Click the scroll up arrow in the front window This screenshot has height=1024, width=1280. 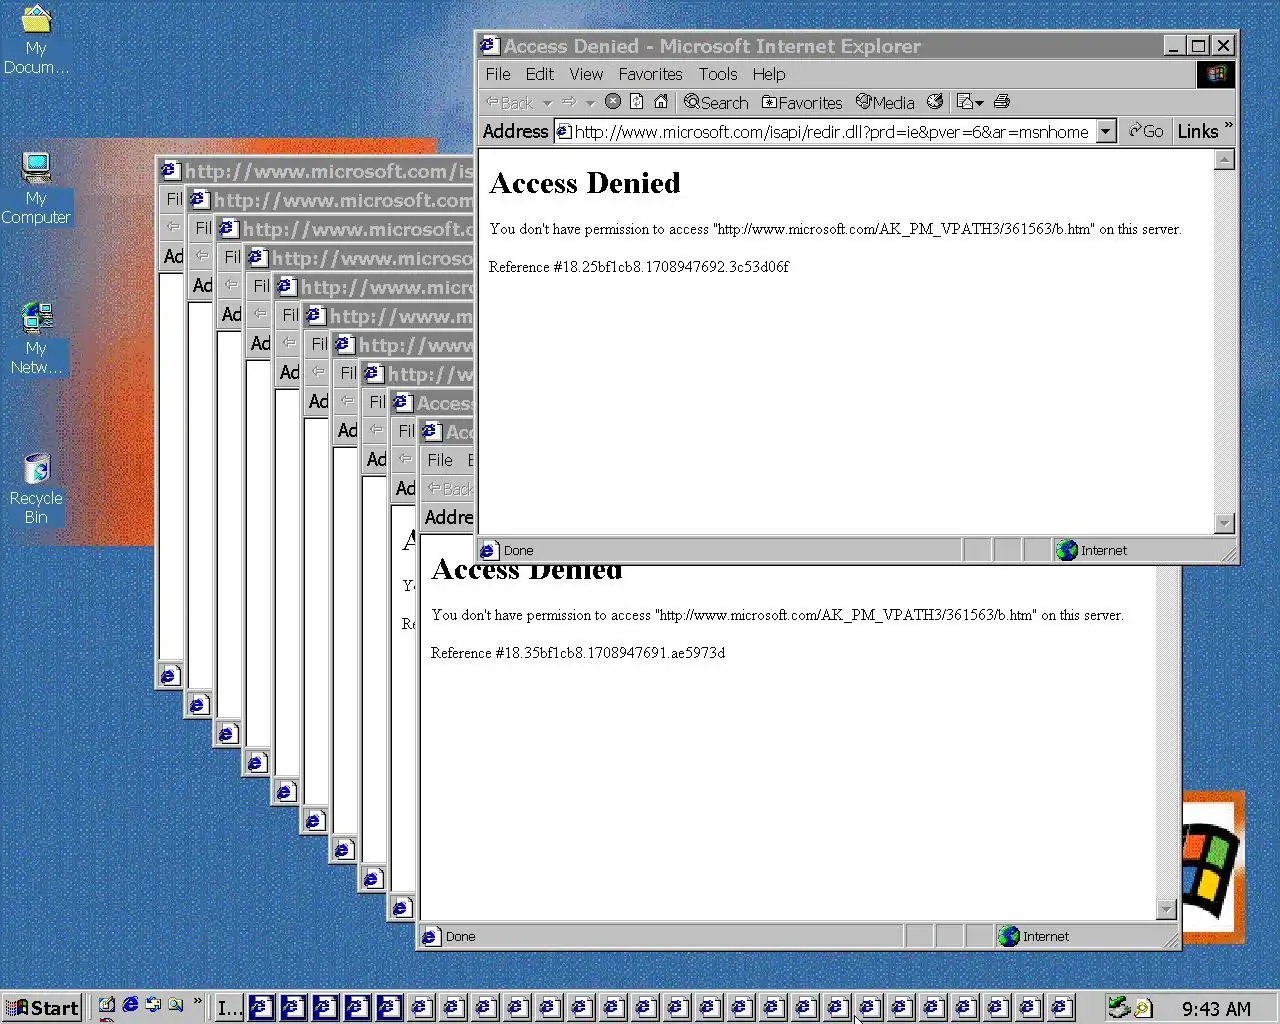[1224, 160]
